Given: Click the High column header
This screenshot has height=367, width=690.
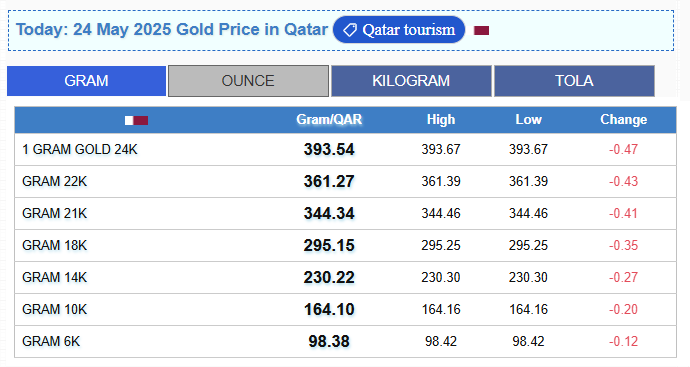Looking at the screenshot, I should tap(441, 120).
